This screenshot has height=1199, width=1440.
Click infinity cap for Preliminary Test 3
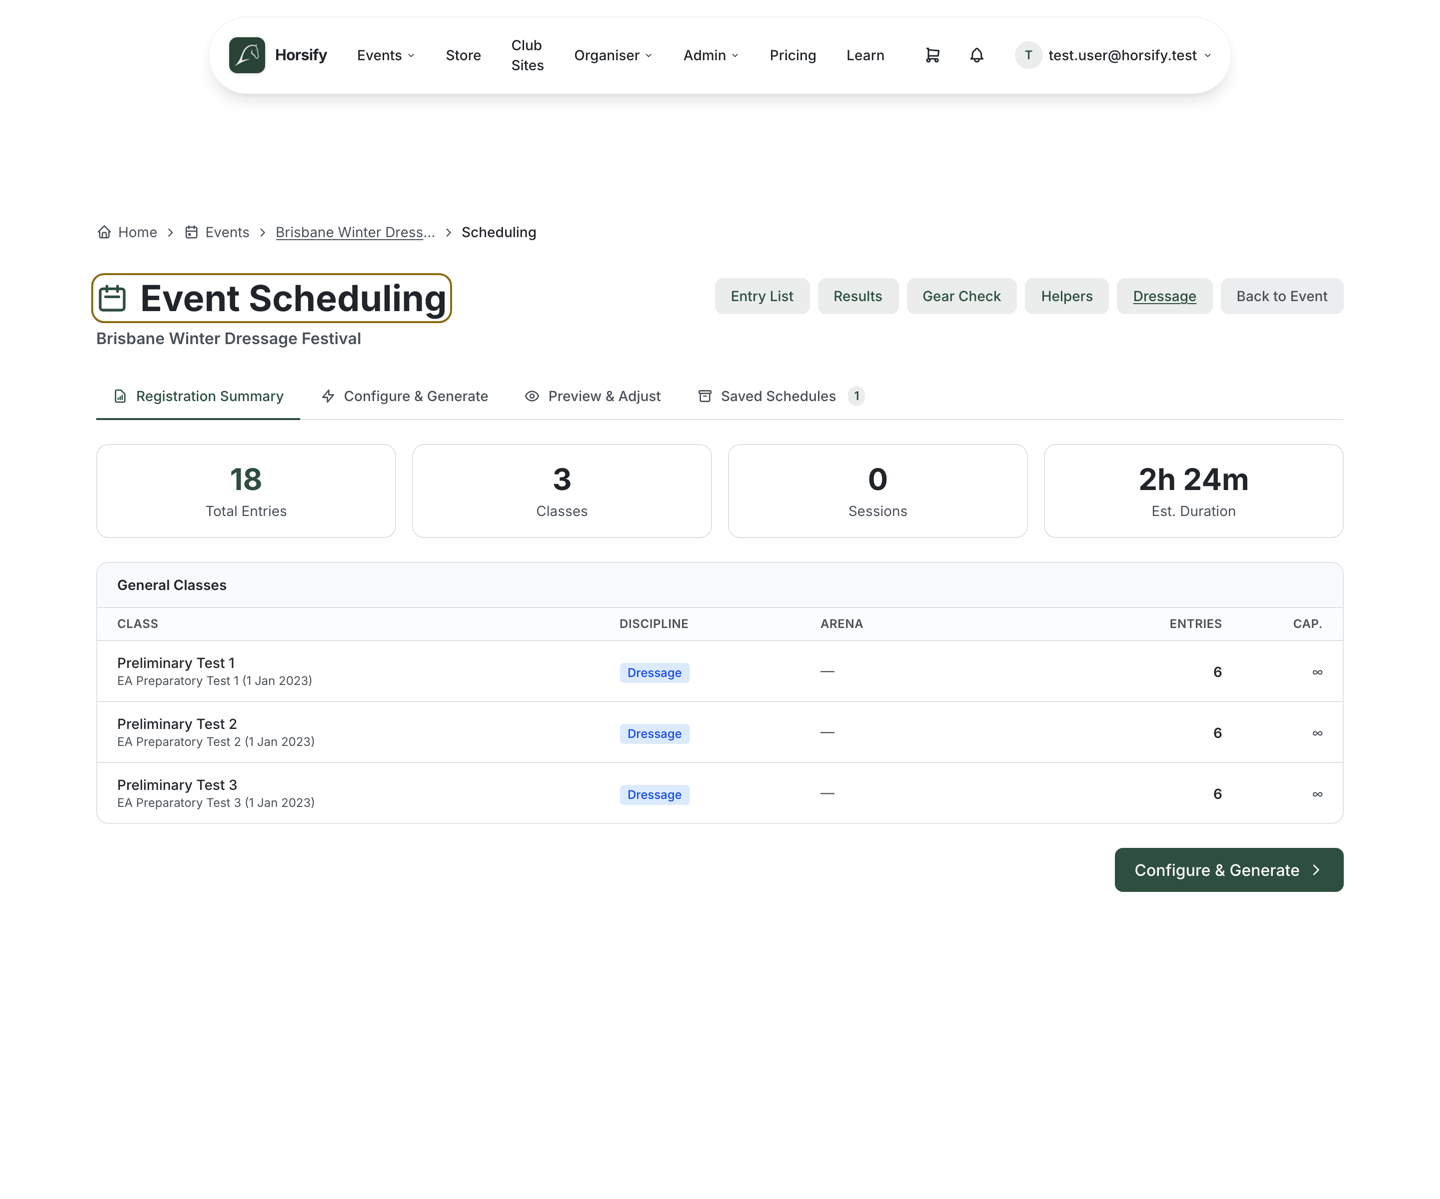(x=1317, y=794)
